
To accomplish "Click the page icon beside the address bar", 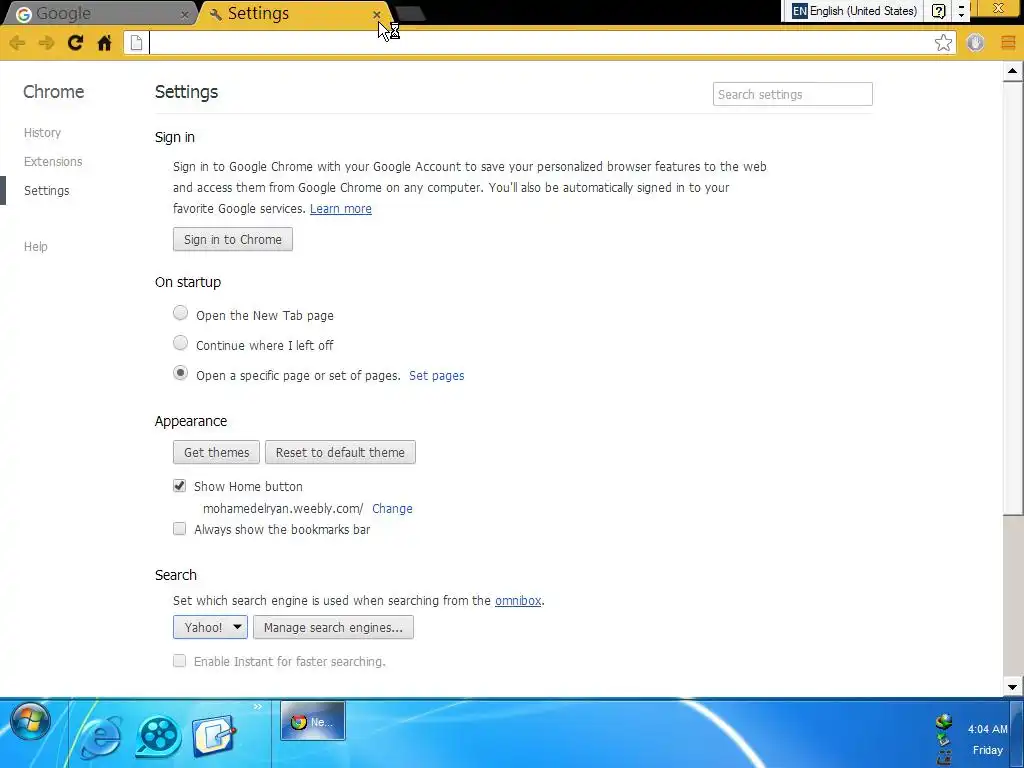I will [136, 43].
